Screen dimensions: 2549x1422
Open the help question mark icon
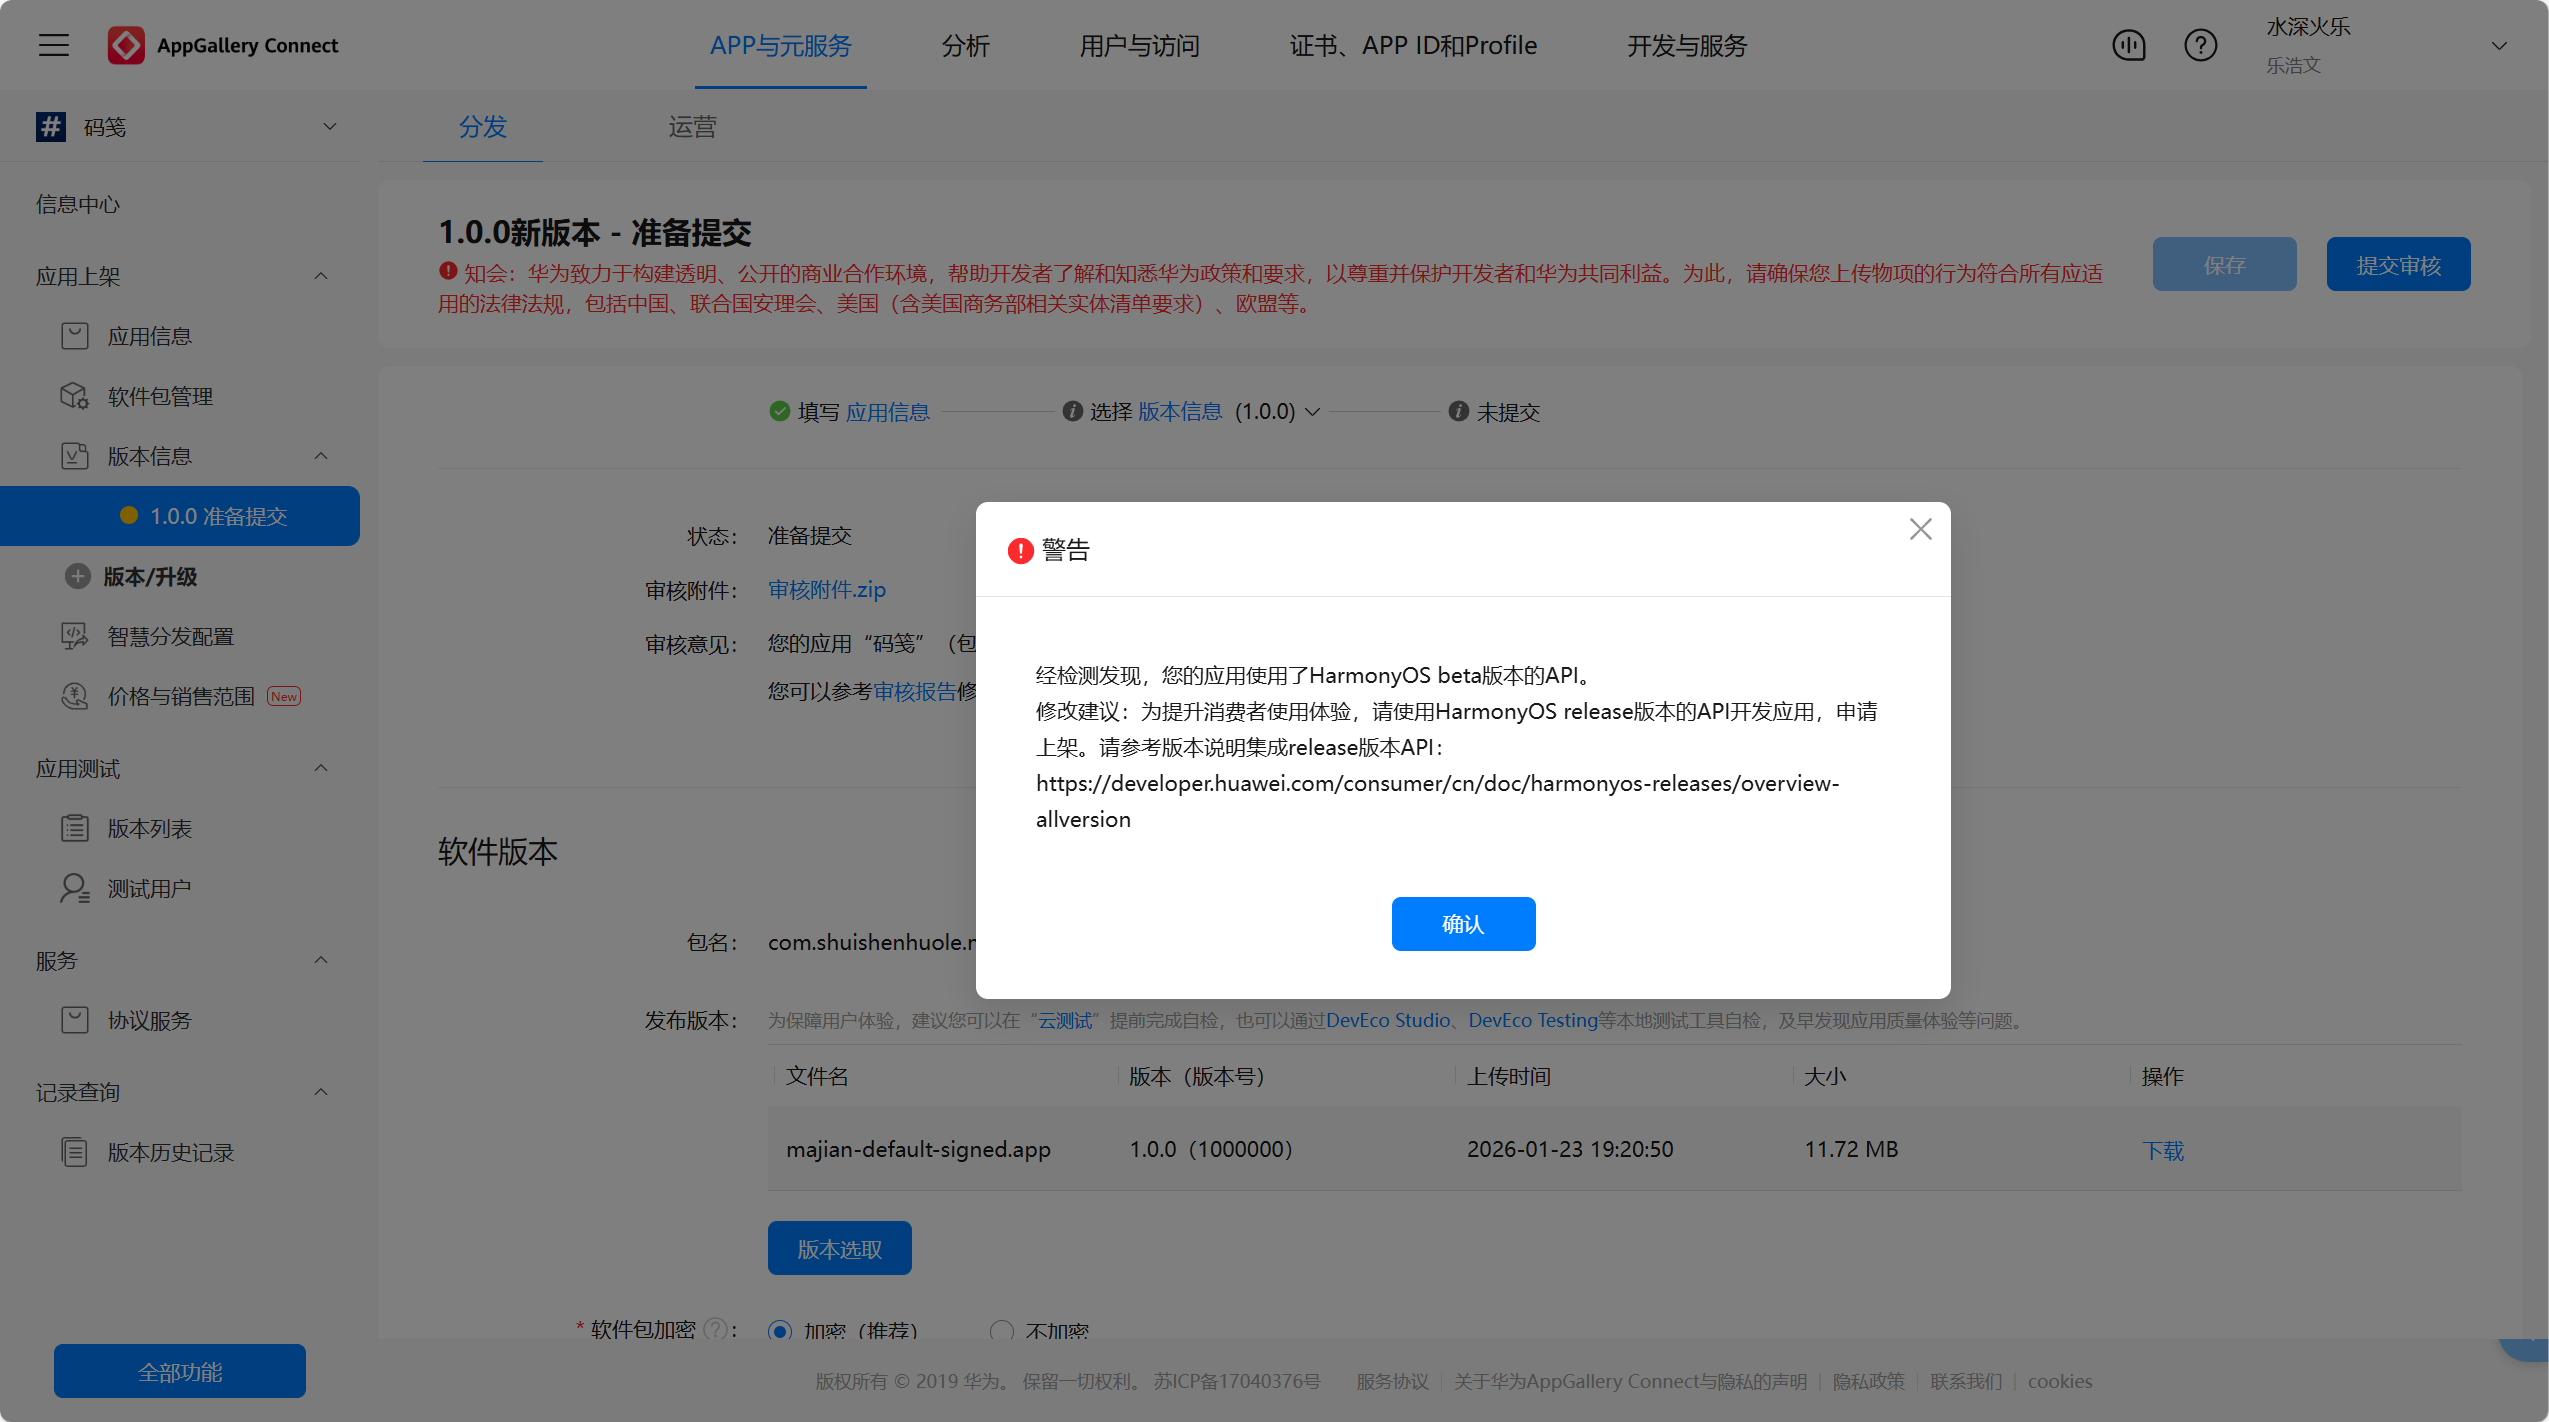2200,45
